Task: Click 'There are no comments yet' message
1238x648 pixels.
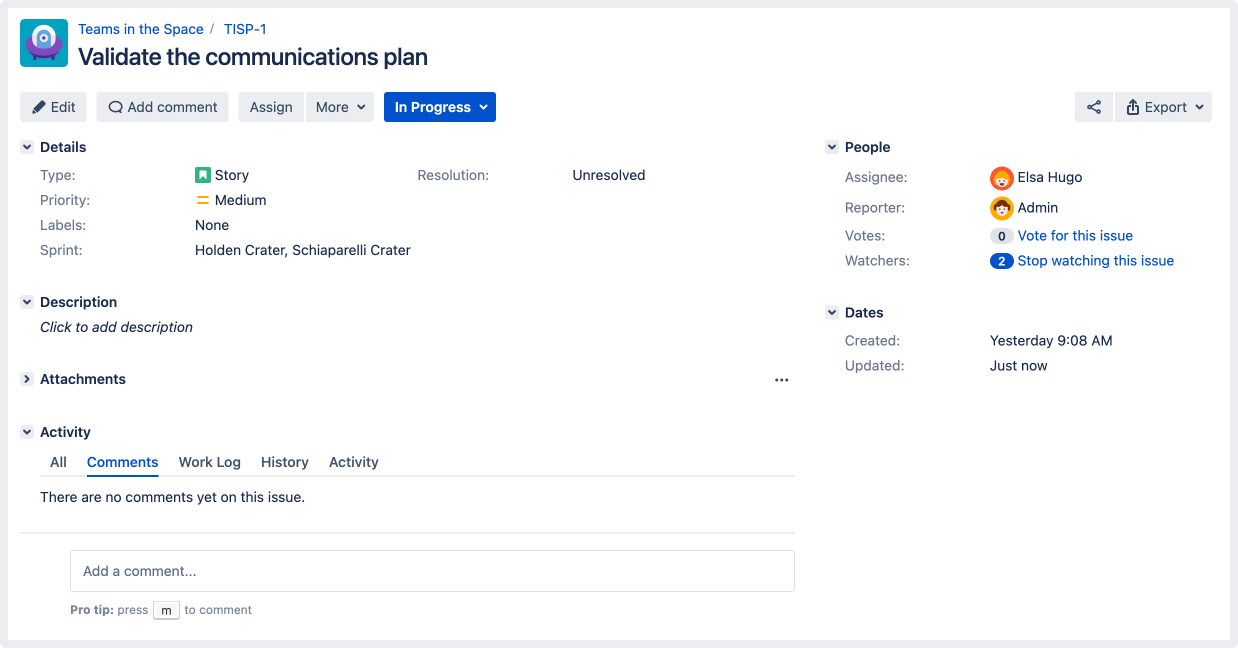Action: tap(172, 497)
